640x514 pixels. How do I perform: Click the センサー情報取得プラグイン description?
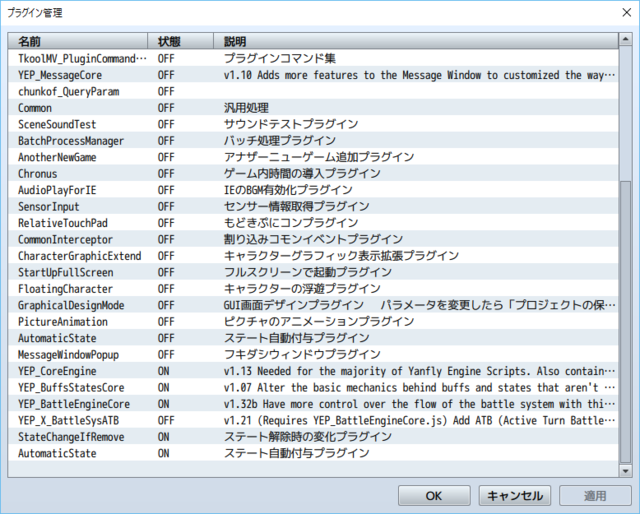[297, 207]
